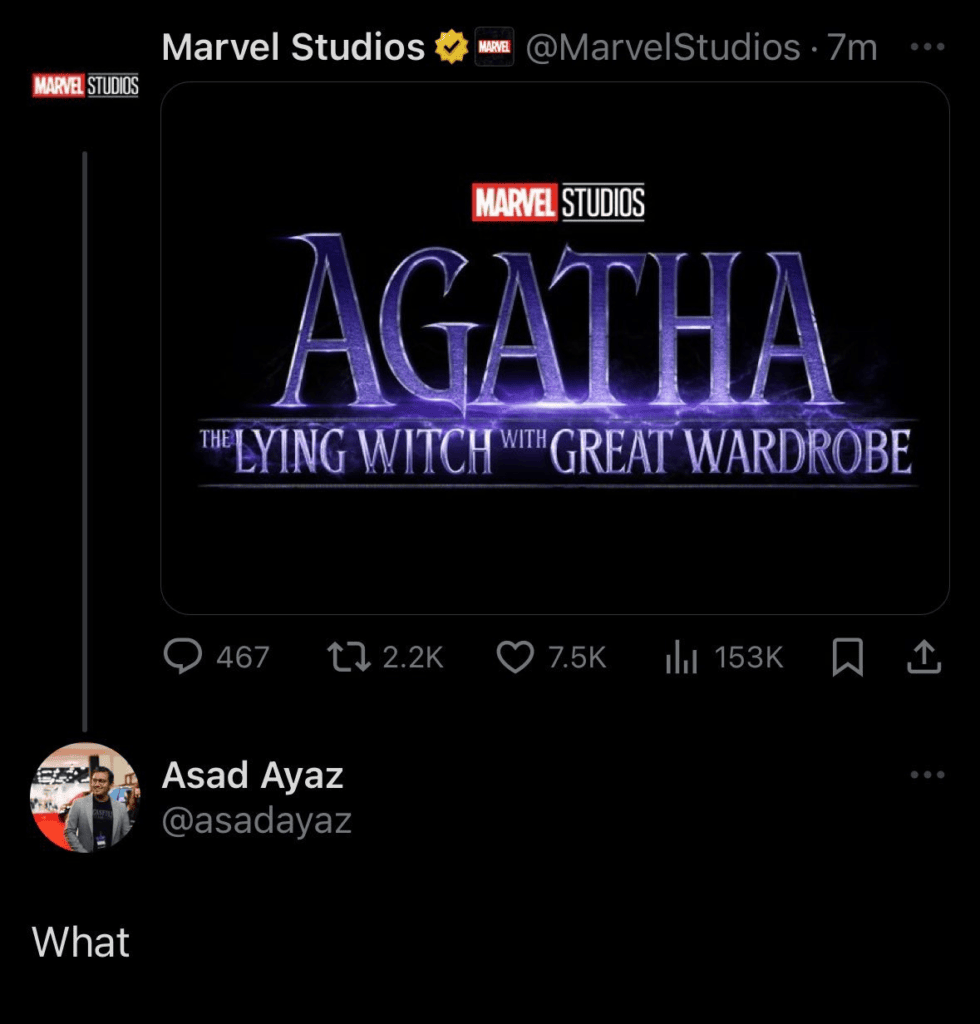Open the Marvel Studios profile avatar
Image resolution: width=980 pixels, height=1024 pixels.
point(85,86)
